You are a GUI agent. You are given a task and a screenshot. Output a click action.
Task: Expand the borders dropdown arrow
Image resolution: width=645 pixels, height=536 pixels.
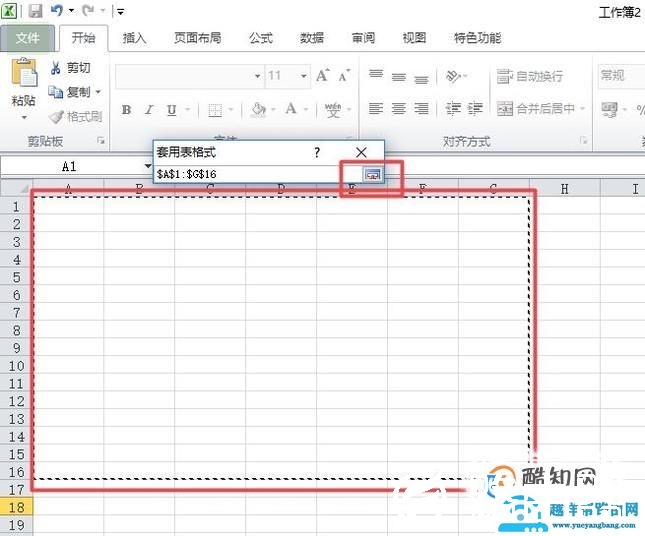[x=231, y=110]
